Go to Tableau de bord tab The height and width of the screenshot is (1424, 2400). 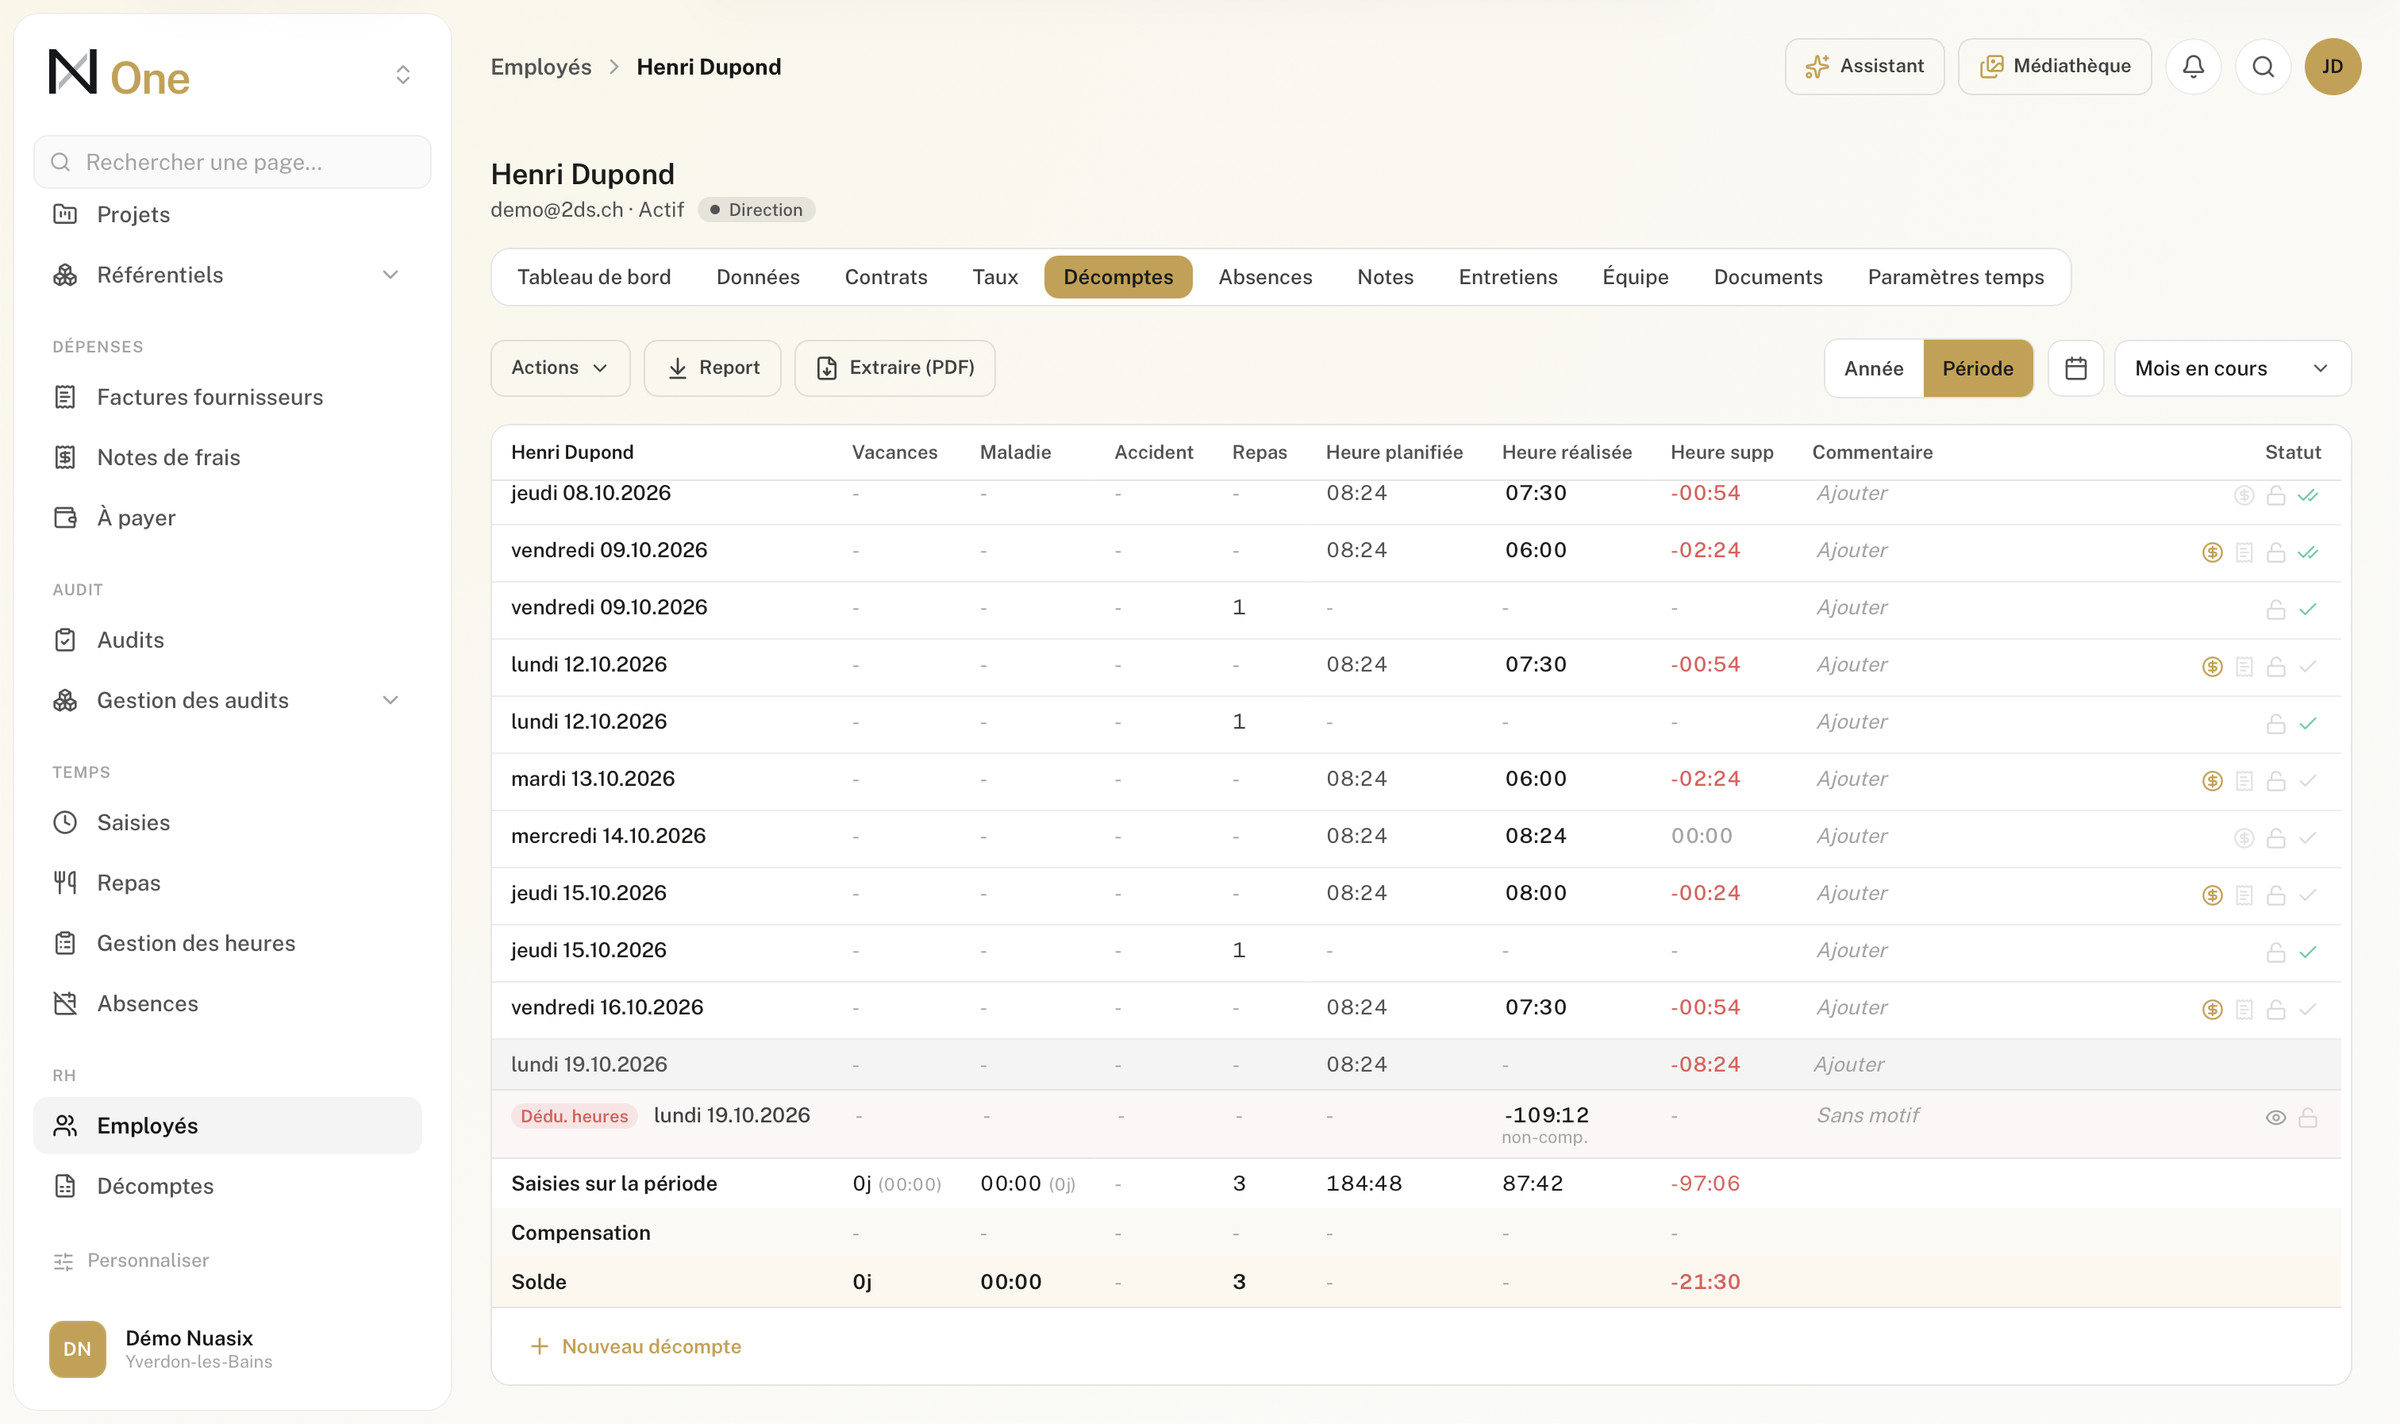point(594,277)
